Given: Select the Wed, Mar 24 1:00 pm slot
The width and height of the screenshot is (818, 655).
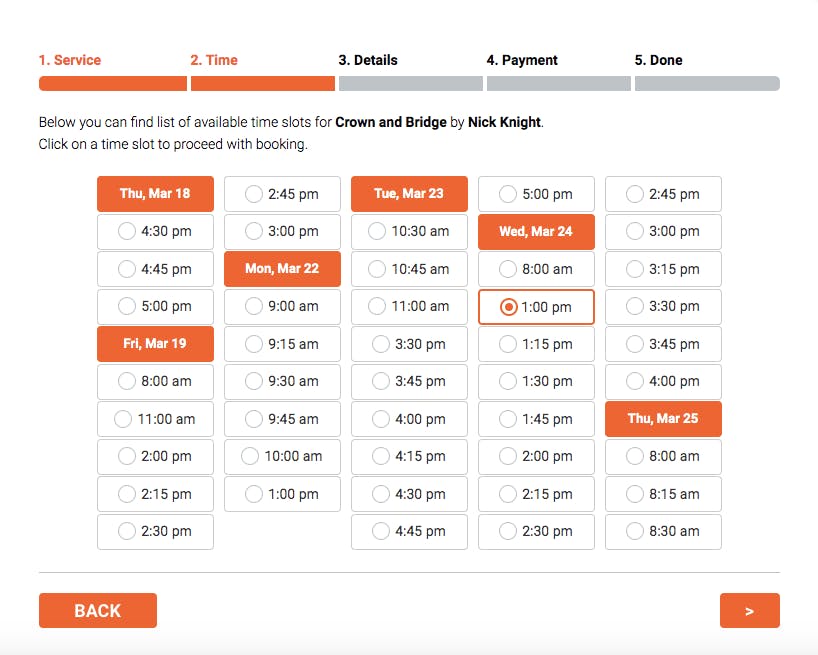Looking at the screenshot, I should click(536, 307).
